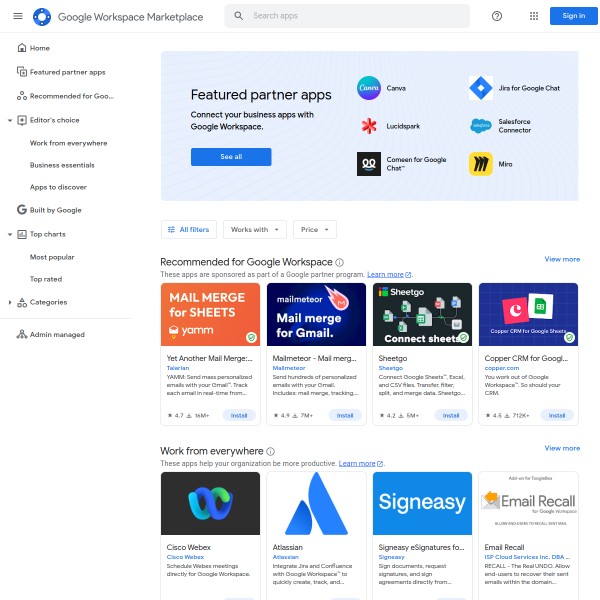Open the Sheetgo Connect sheets thumbnail
The image size is (600, 600).
(422, 315)
